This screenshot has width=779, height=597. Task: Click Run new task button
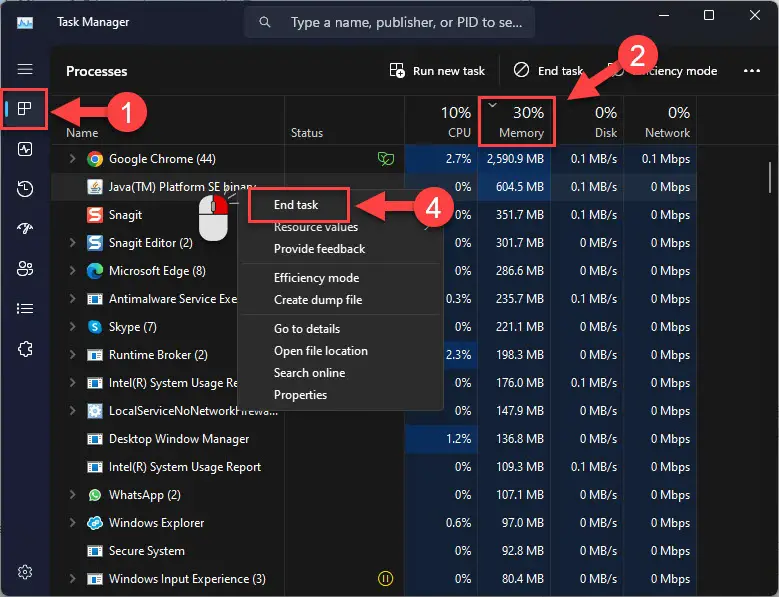437,71
